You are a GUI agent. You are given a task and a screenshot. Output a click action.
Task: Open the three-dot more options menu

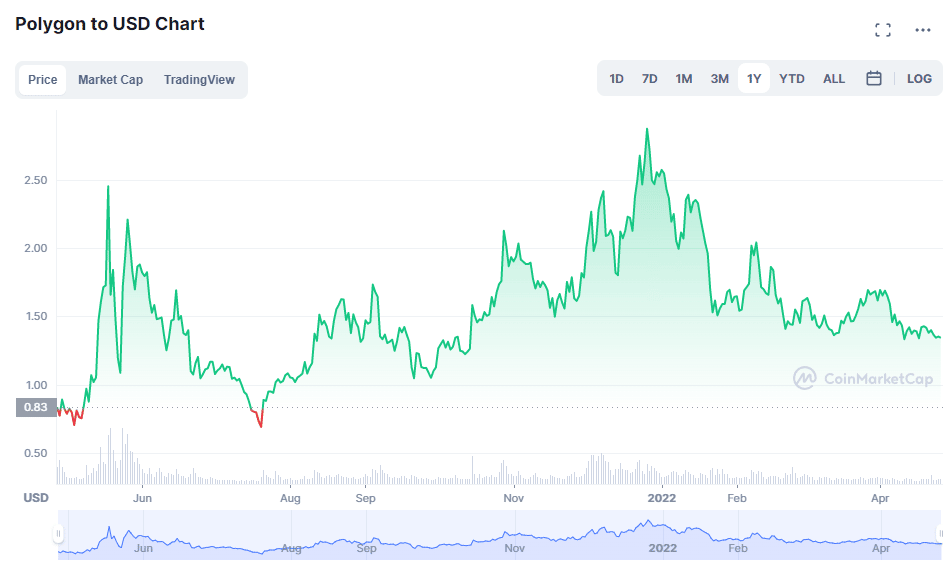[923, 30]
